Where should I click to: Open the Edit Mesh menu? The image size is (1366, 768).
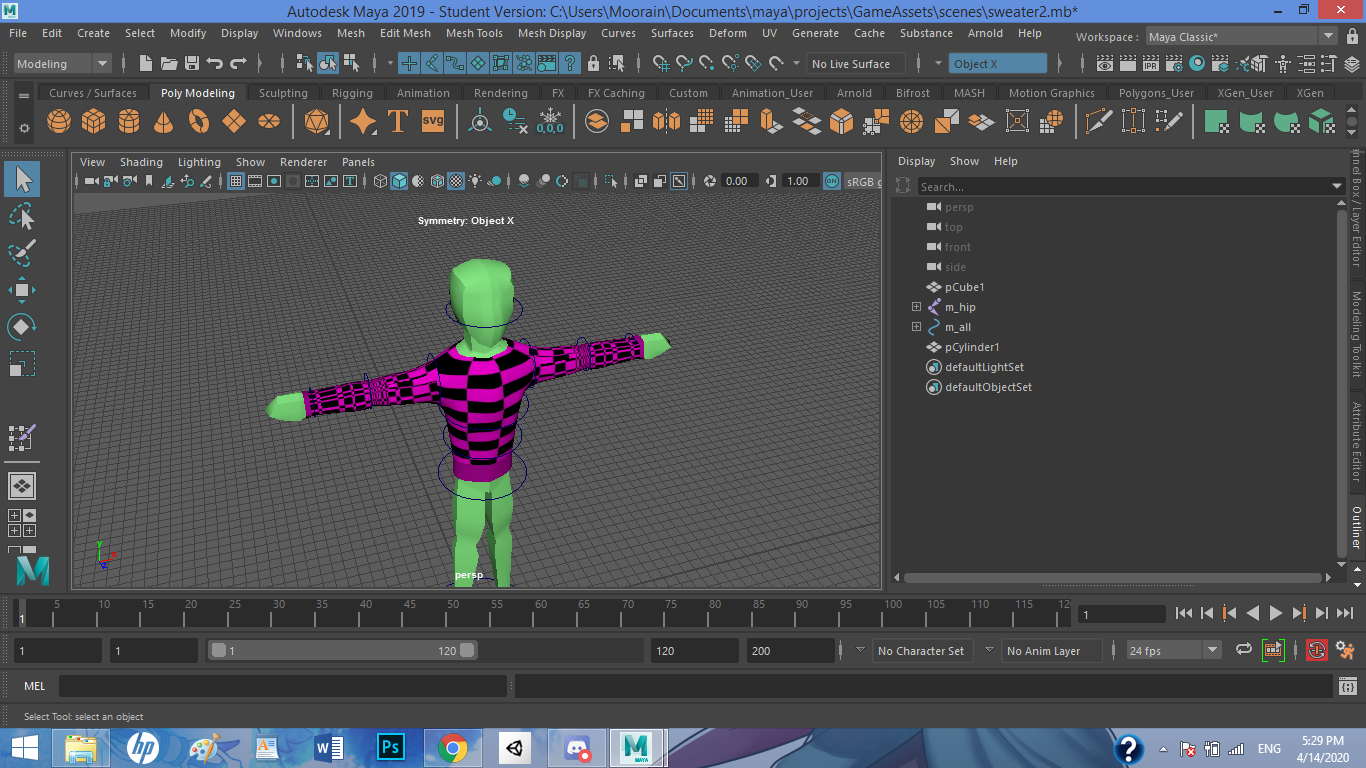(405, 33)
